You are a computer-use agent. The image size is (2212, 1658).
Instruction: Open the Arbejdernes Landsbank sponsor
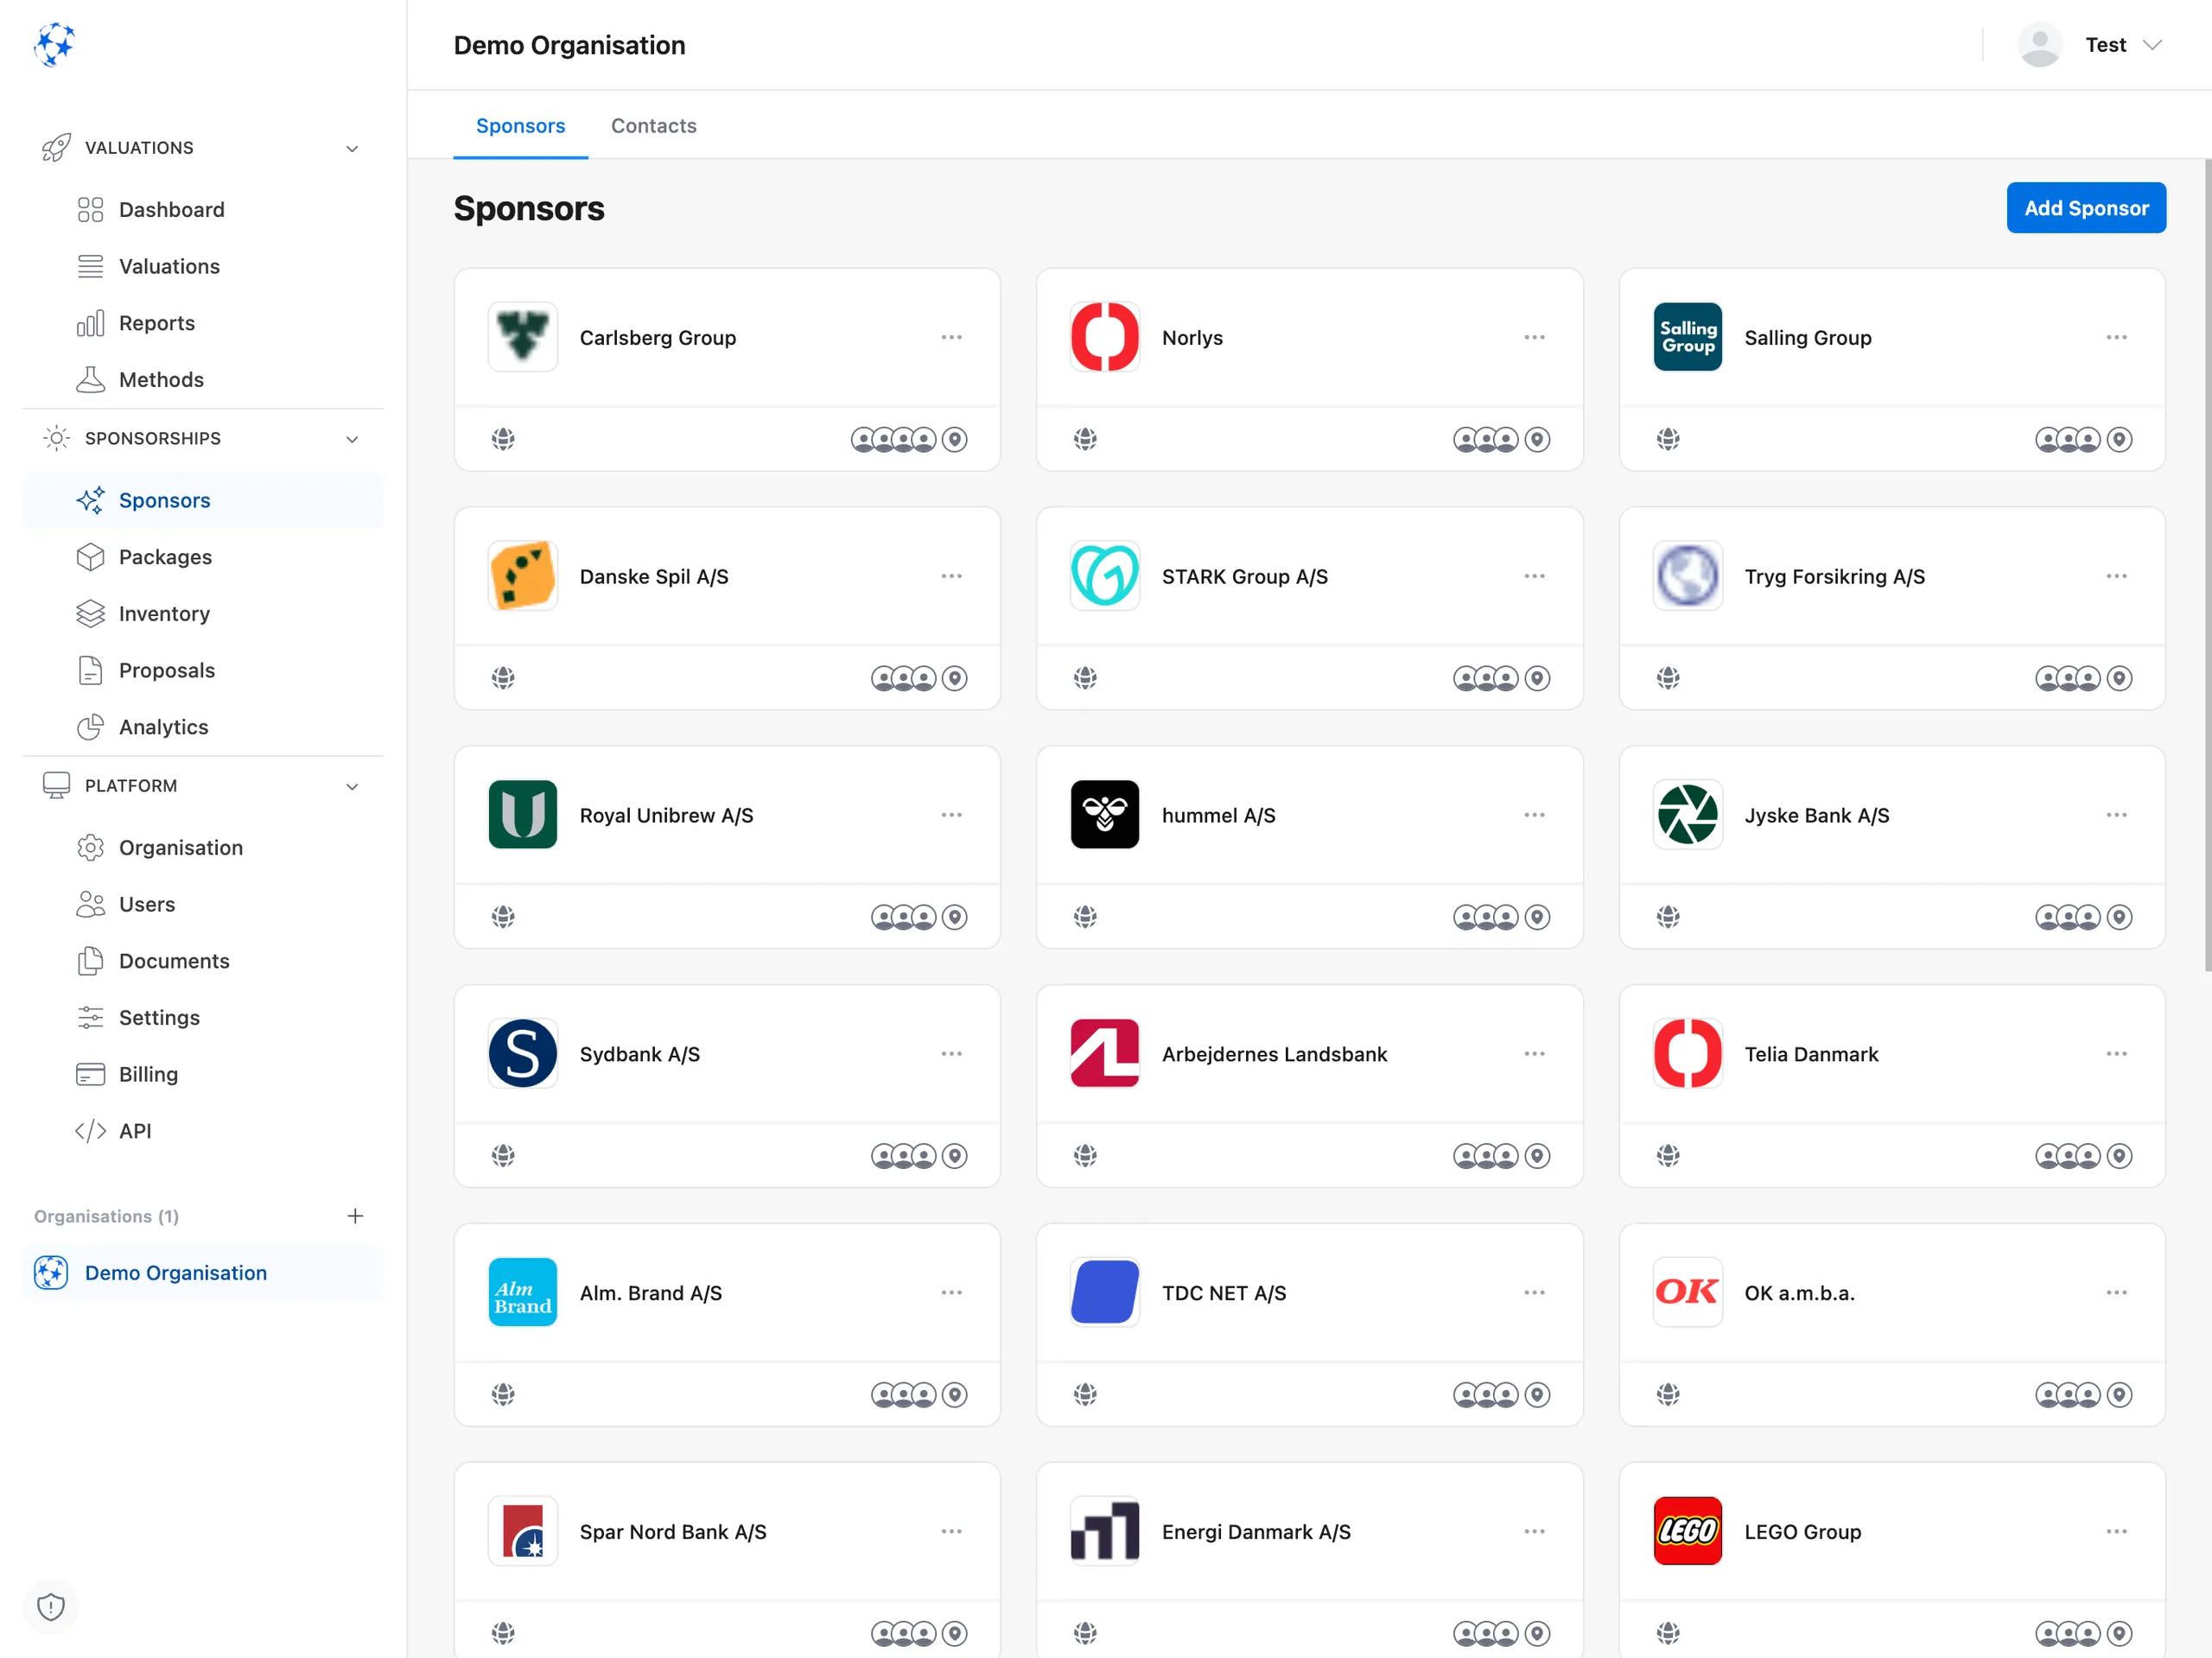coord(1274,1054)
